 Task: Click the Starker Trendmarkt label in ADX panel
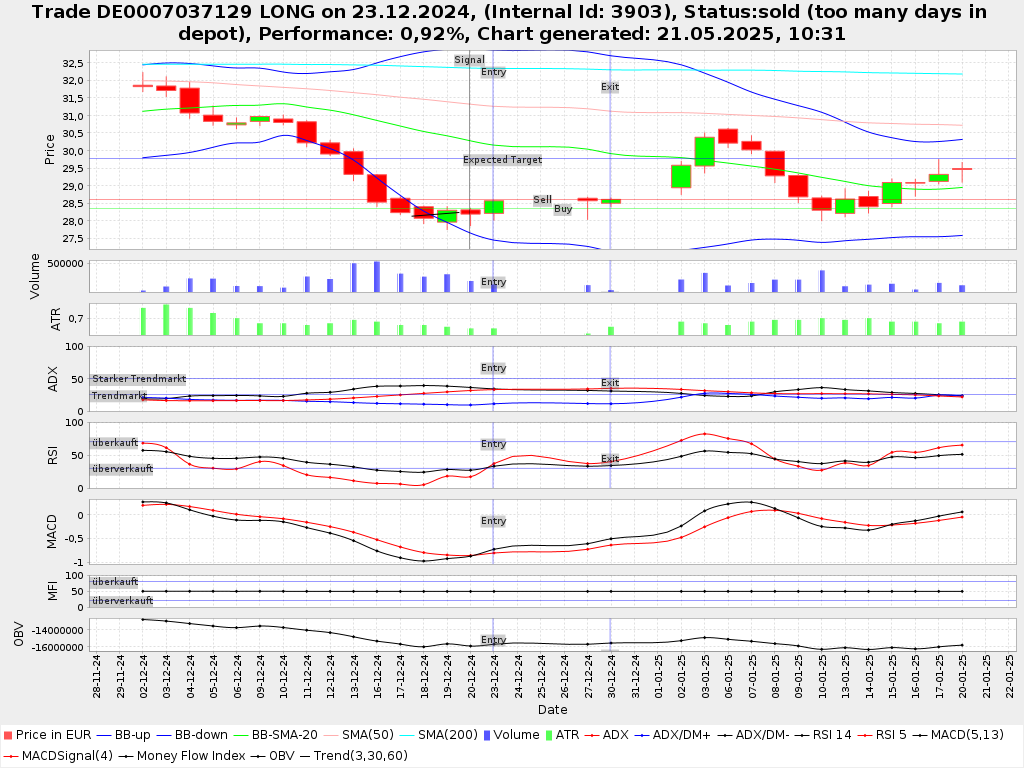pyautogui.click(x=138, y=379)
